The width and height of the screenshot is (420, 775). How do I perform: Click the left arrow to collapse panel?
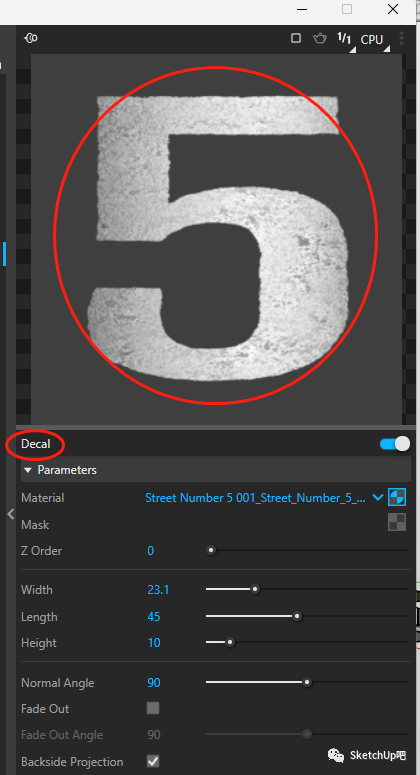[x=10, y=514]
